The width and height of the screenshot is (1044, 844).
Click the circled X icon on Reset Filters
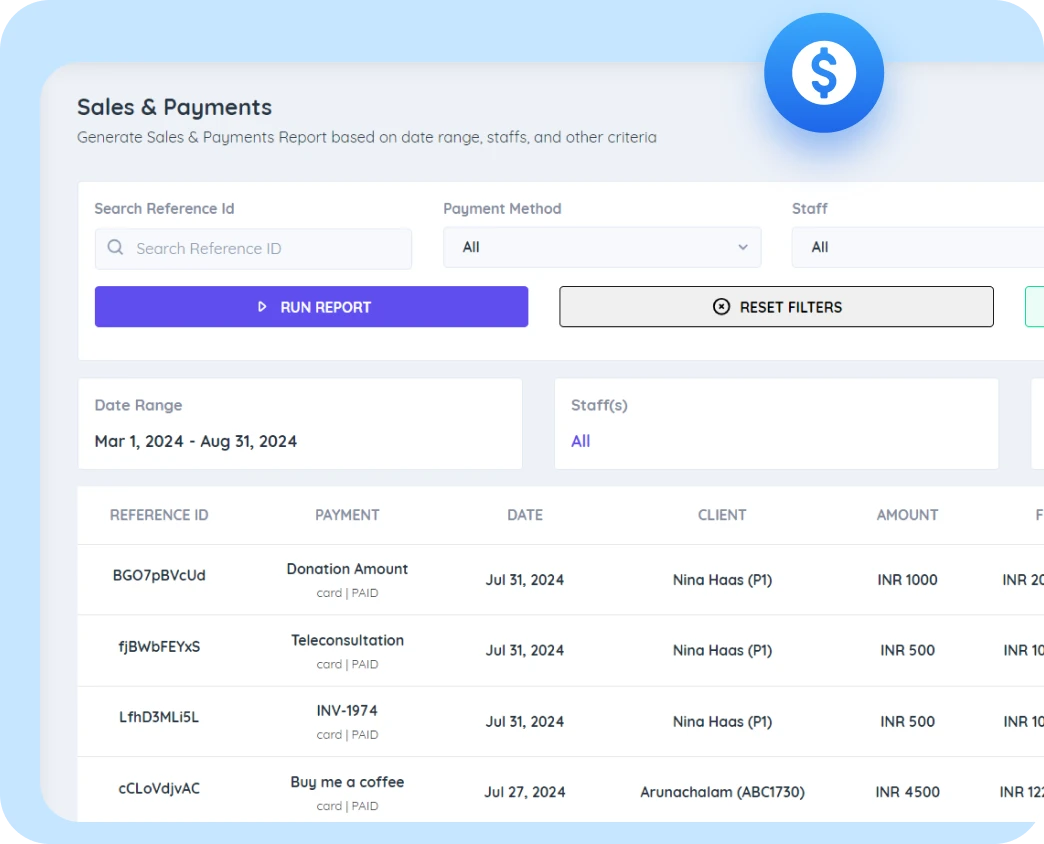721,307
